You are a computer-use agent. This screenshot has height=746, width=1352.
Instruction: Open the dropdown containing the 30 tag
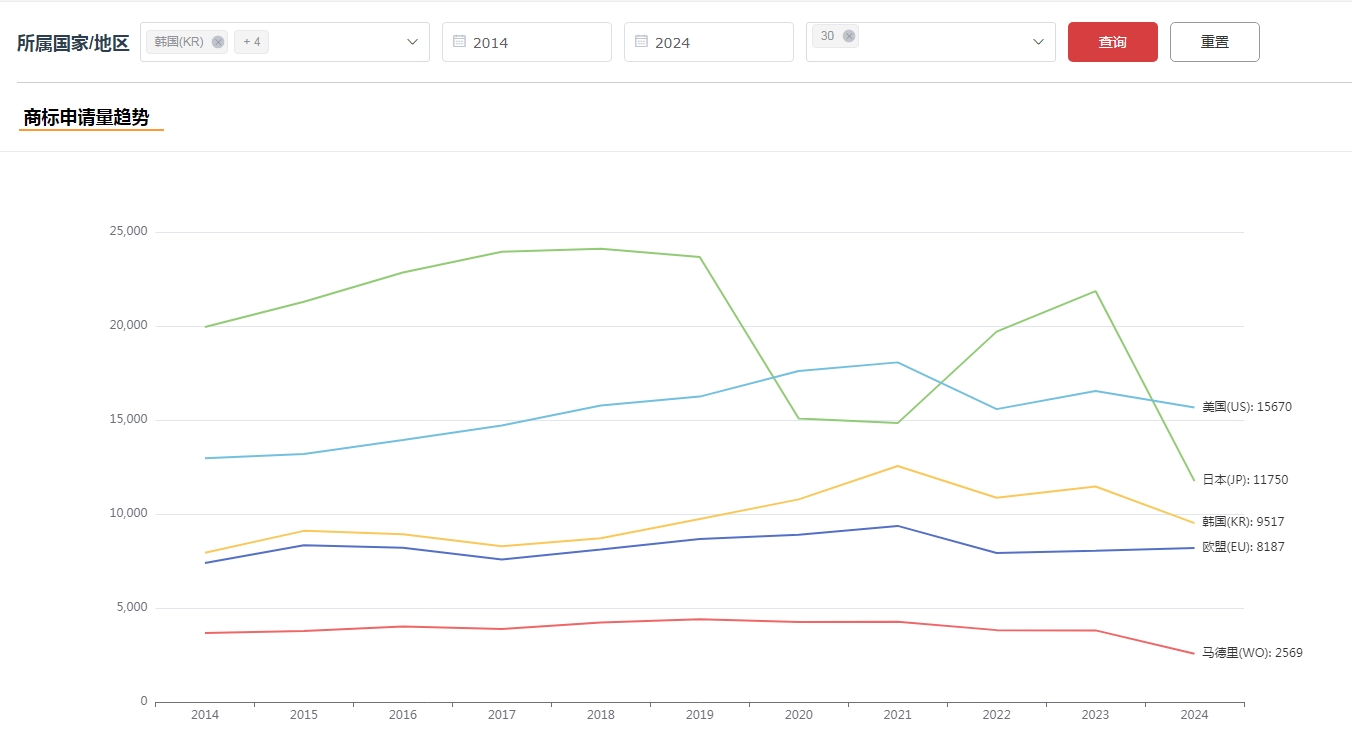pyautogui.click(x=1038, y=42)
